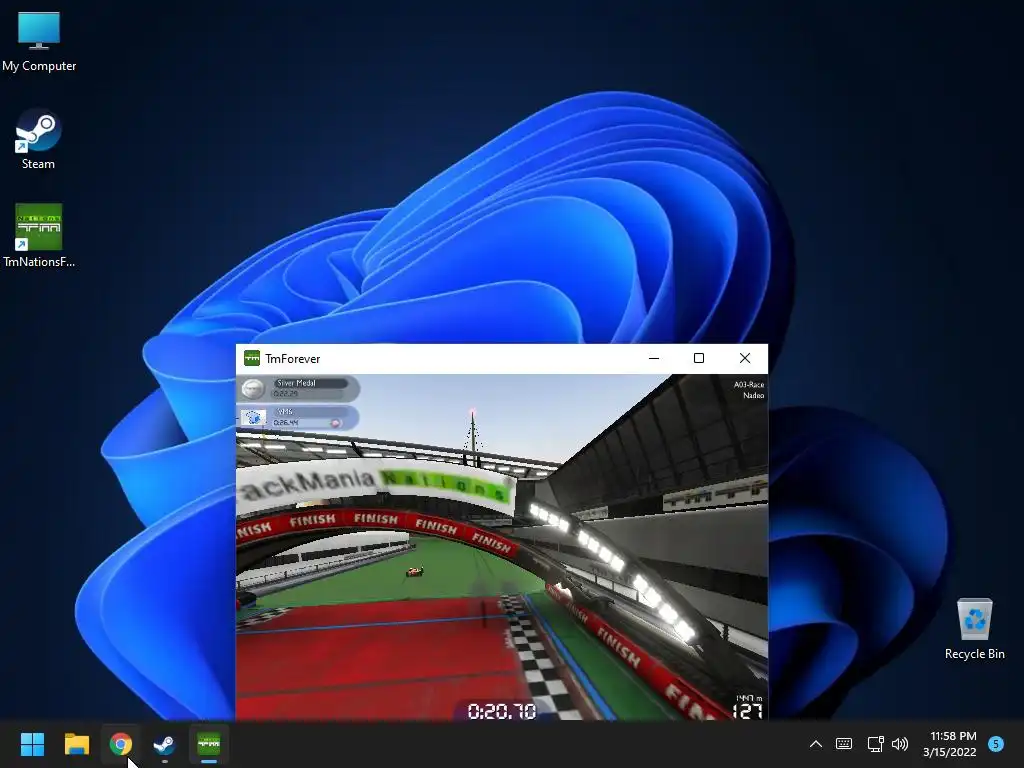
Task: Click the Silver Medal panel in game
Action: point(298,389)
